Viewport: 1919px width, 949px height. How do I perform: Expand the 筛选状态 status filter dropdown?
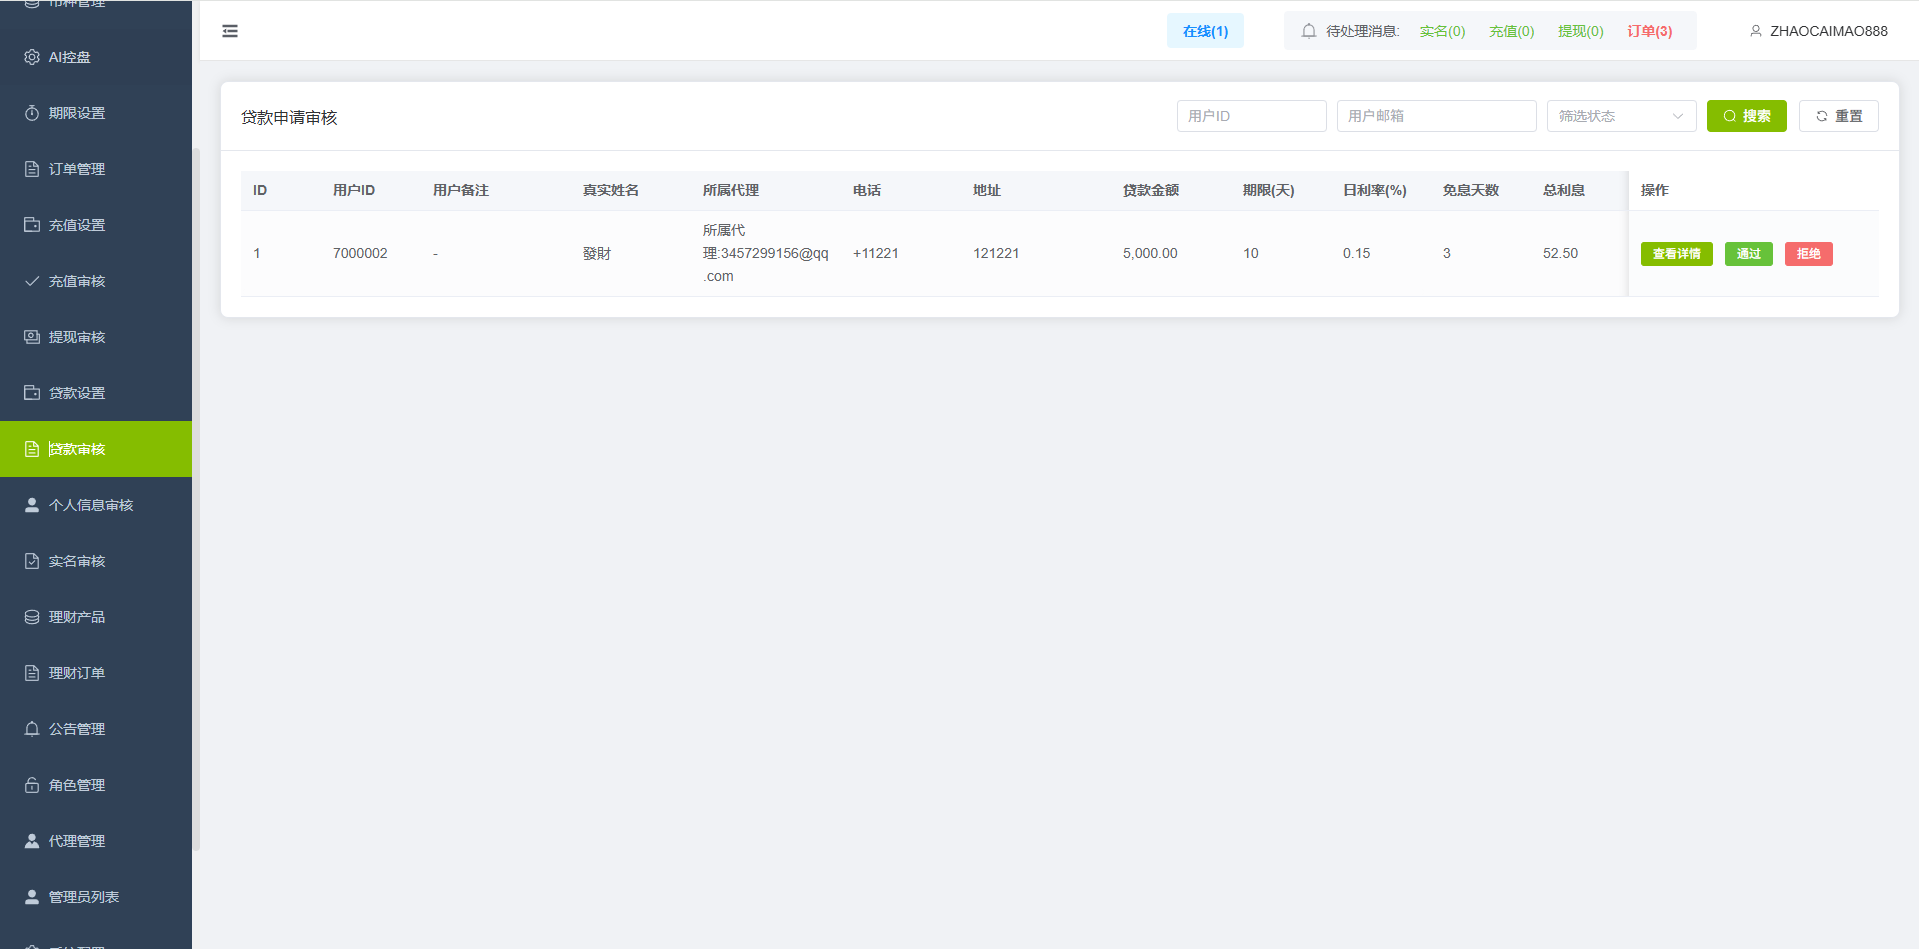click(x=1620, y=116)
